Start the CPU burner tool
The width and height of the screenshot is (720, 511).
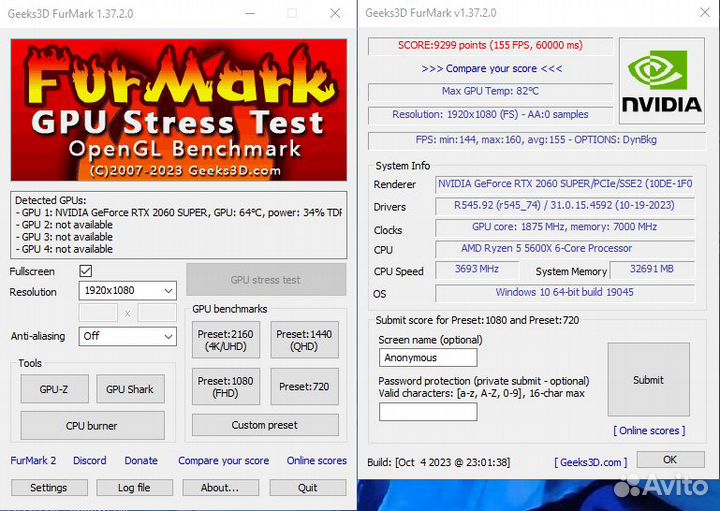92,426
